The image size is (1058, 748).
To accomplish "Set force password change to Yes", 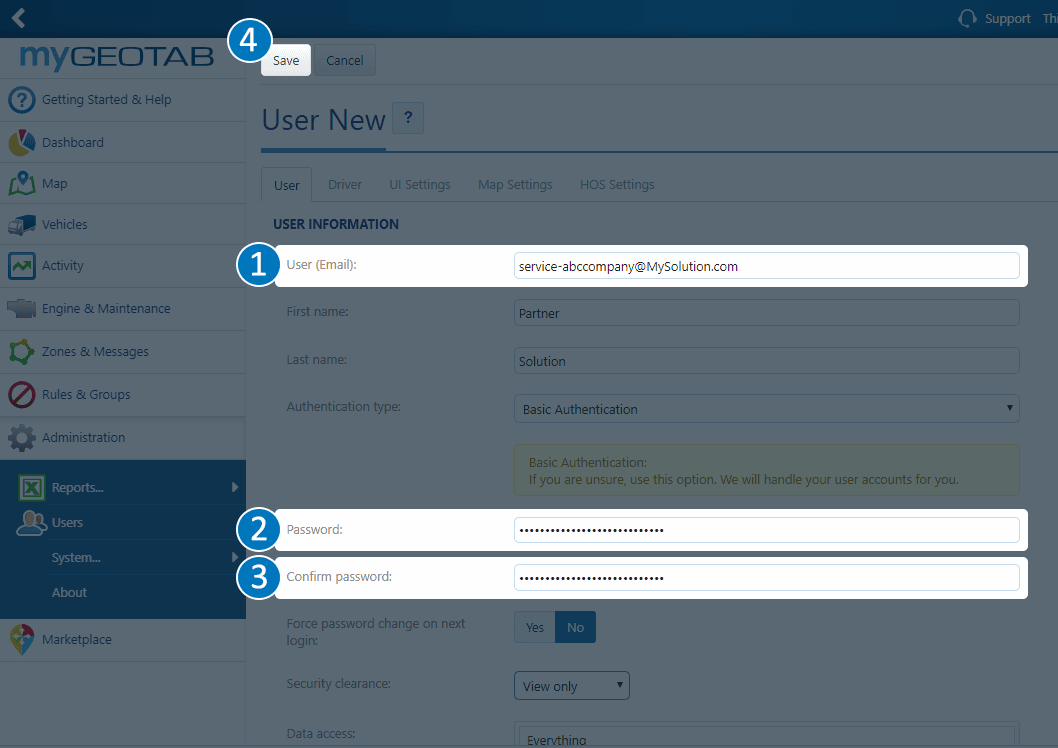I will pos(535,627).
